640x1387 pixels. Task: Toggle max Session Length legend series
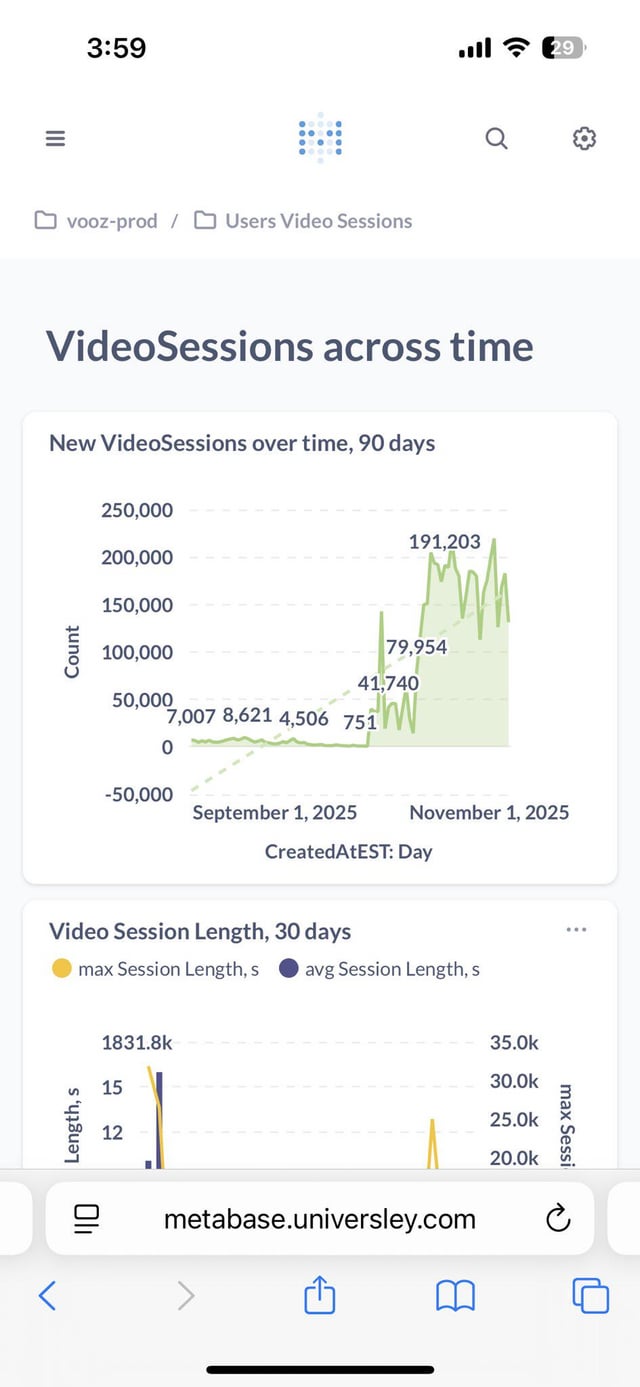pyautogui.click(x=155, y=969)
